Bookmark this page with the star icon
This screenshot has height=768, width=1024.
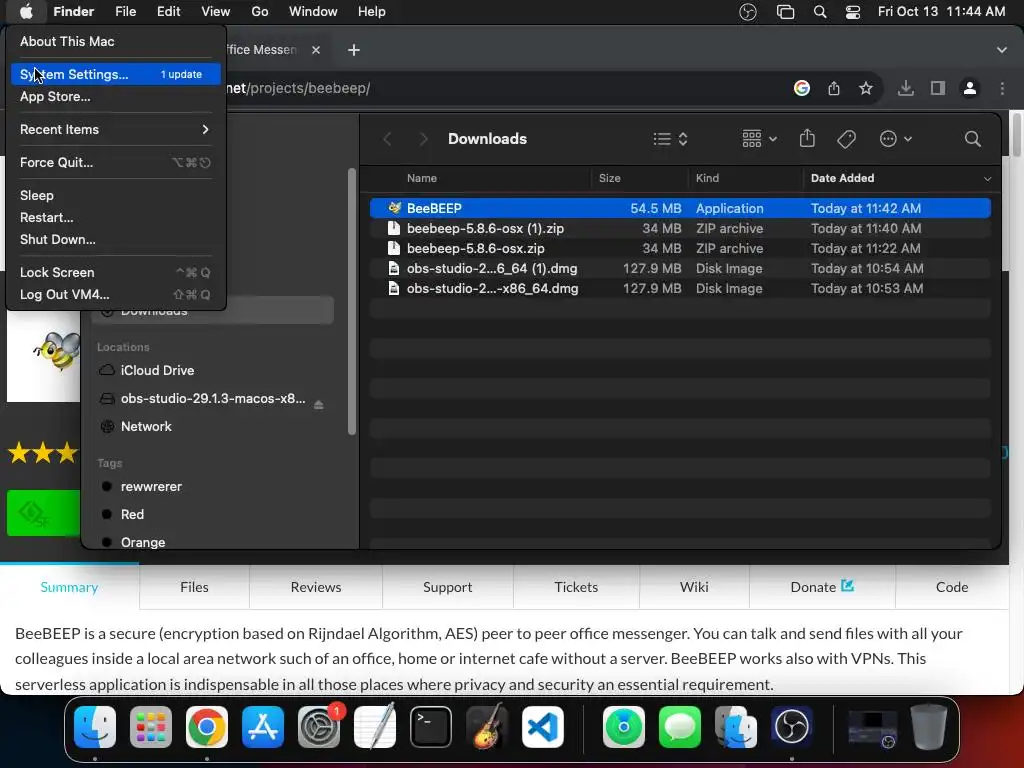[866, 88]
